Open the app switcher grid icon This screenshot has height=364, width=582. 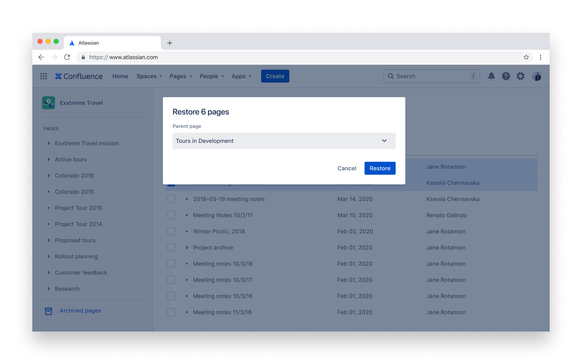(43, 76)
